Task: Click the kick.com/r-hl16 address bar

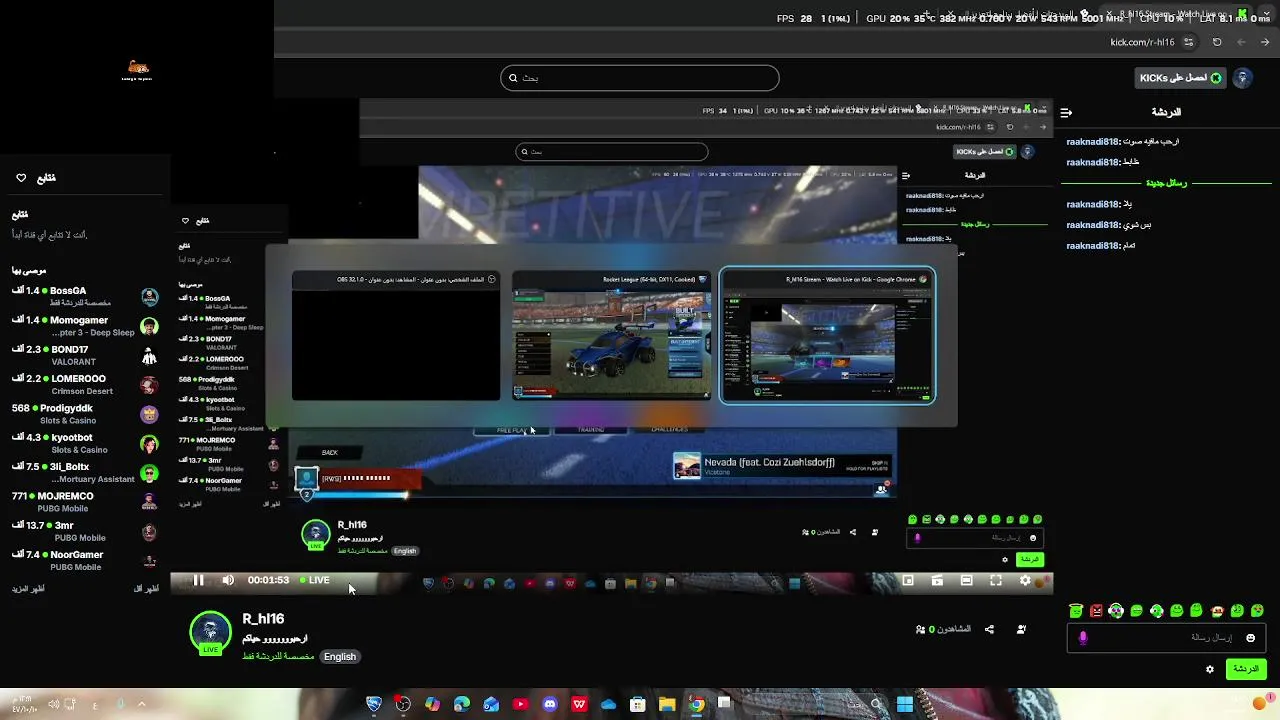Action: click(1142, 42)
